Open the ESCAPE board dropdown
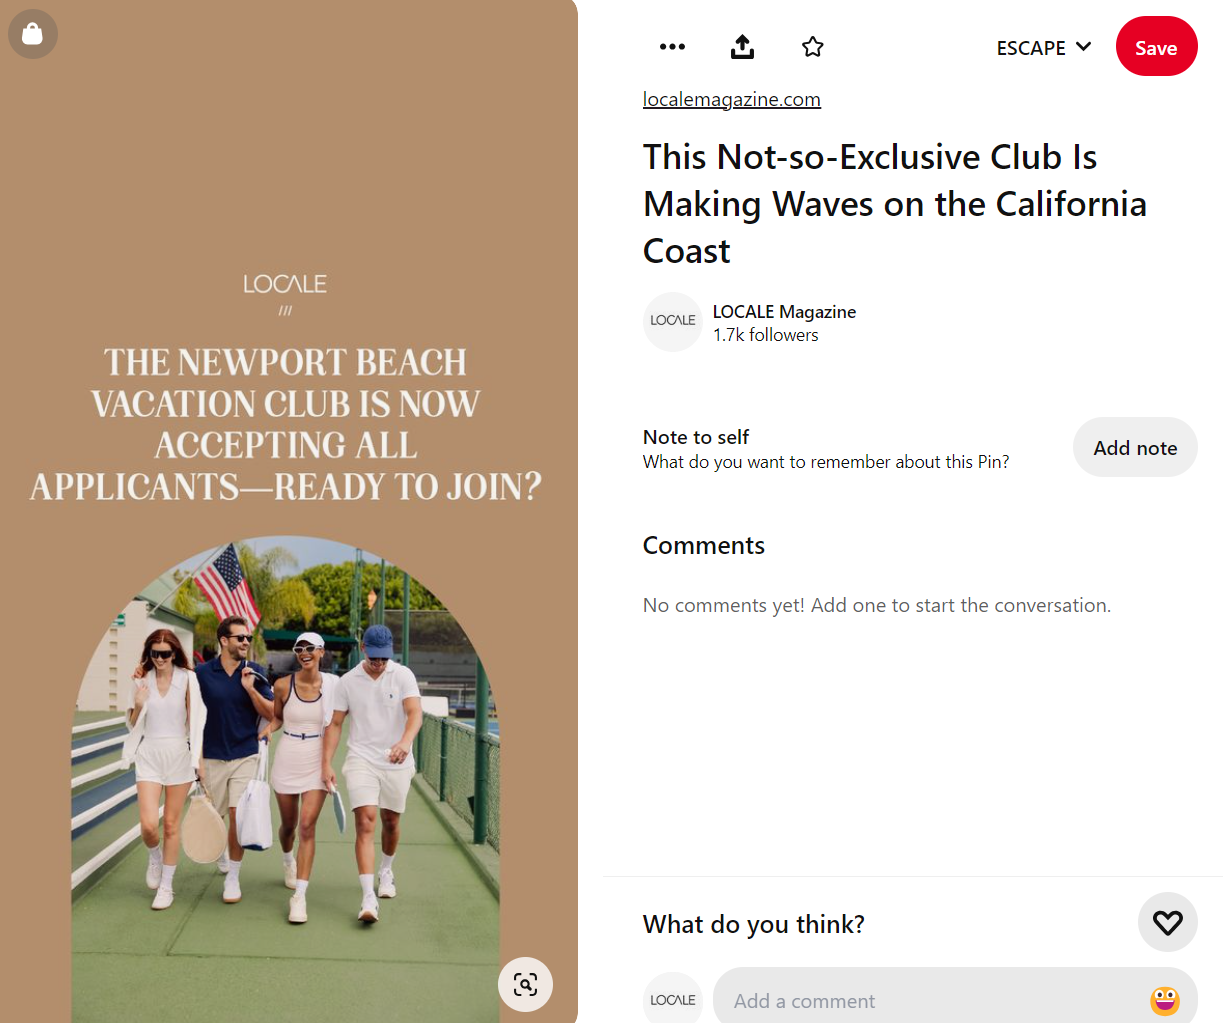 click(x=1043, y=48)
